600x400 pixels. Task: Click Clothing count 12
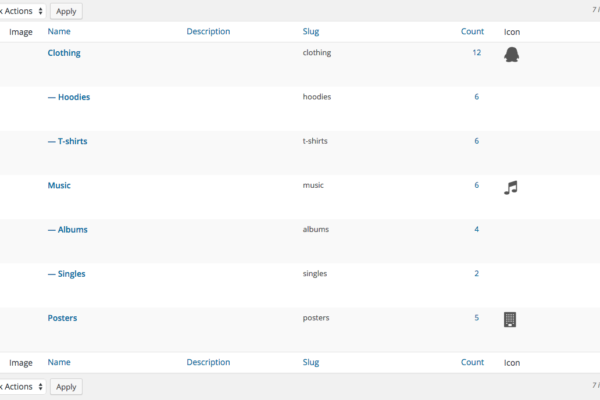coord(476,52)
